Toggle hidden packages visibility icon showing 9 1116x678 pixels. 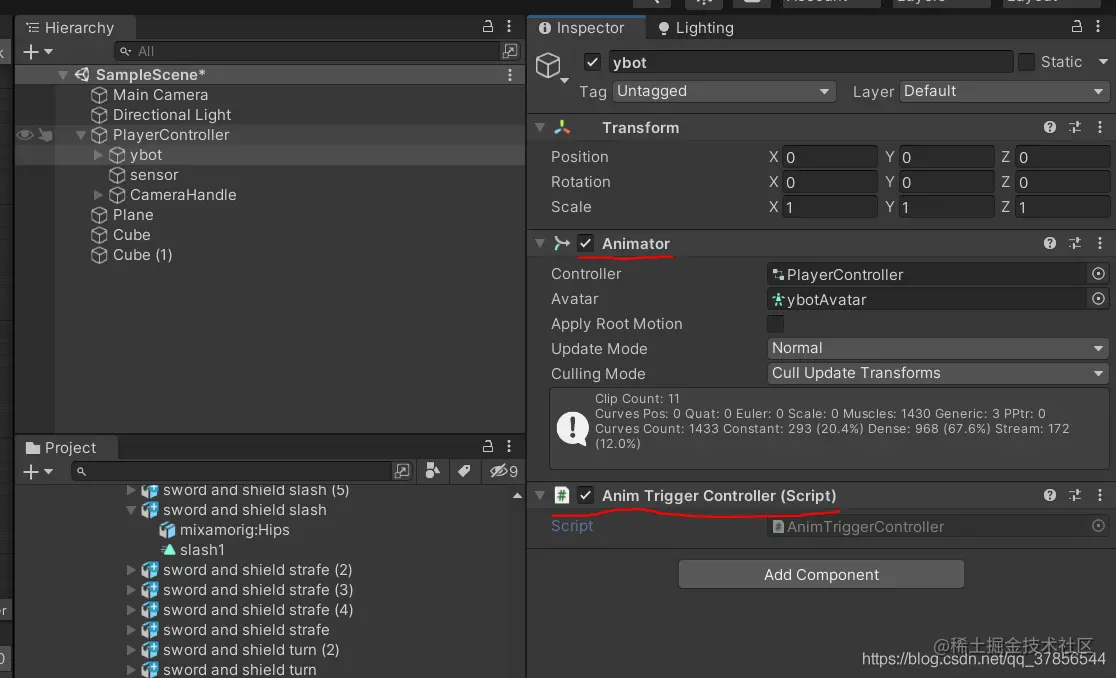(x=504, y=471)
